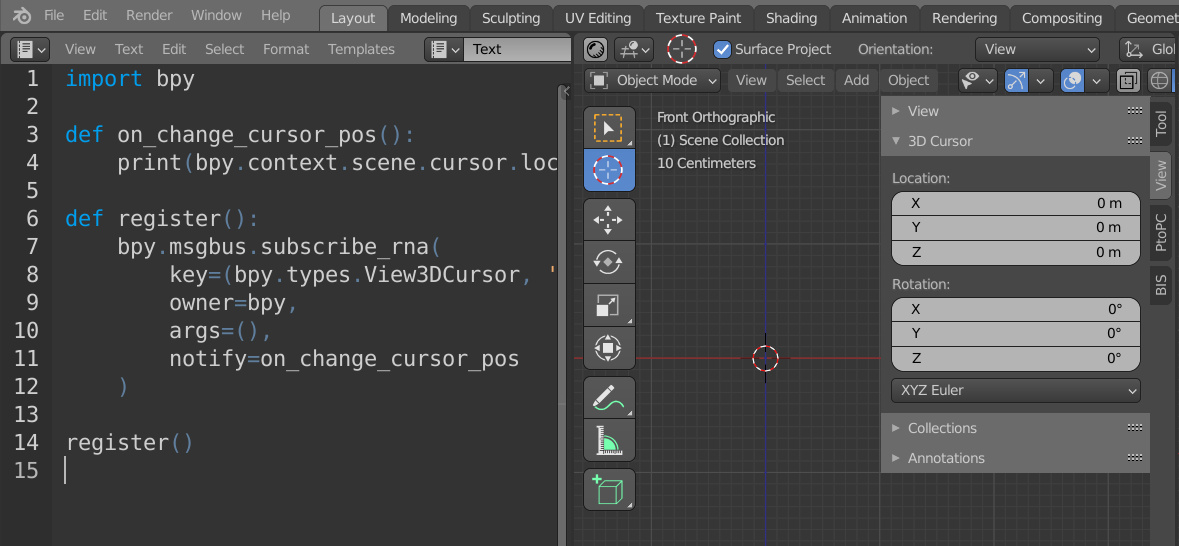Select the Add Cube tool
Image resolution: width=1179 pixels, height=546 pixels.
[610, 490]
